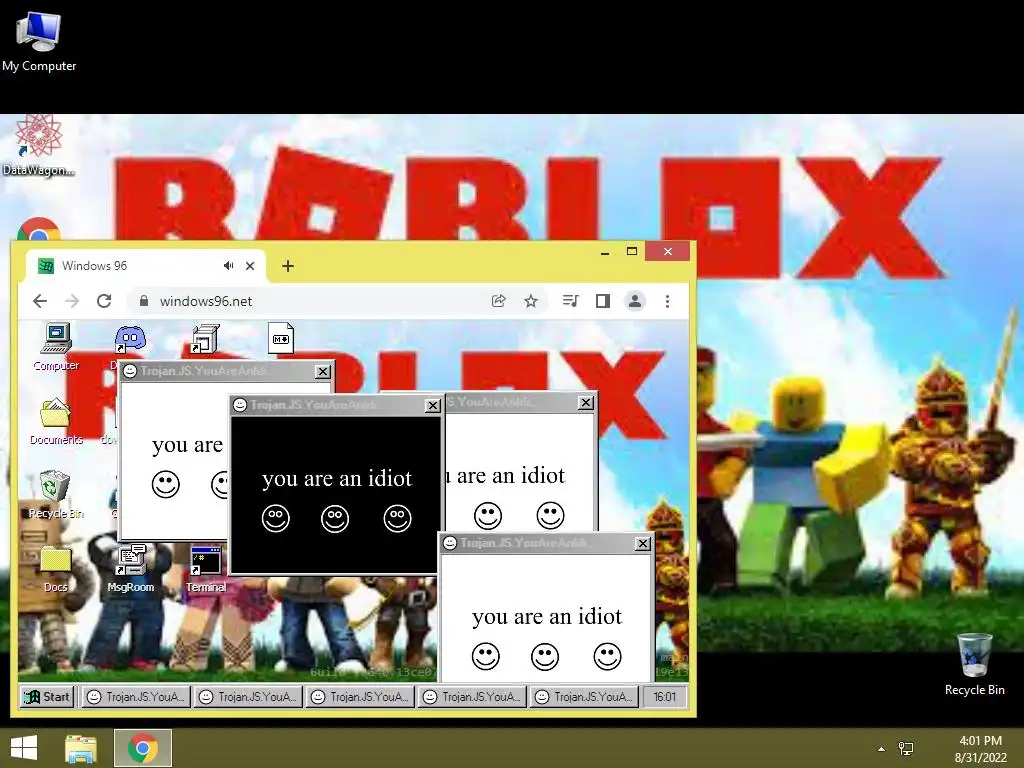Toggle the Chrome side panel
Screen dimensions: 1024x768
tap(603, 301)
